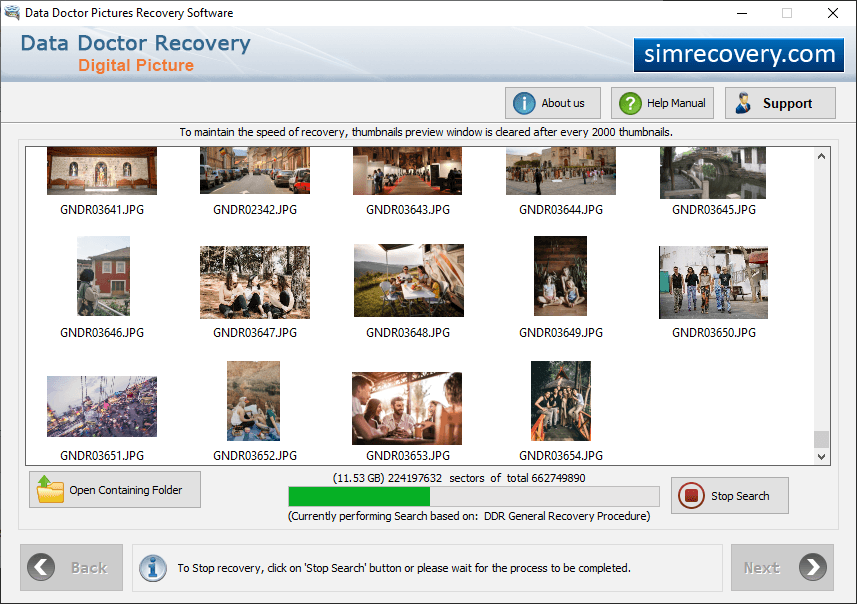This screenshot has height=604, width=857.
Task: Click the green question mark help icon
Action: [x=630, y=103]
